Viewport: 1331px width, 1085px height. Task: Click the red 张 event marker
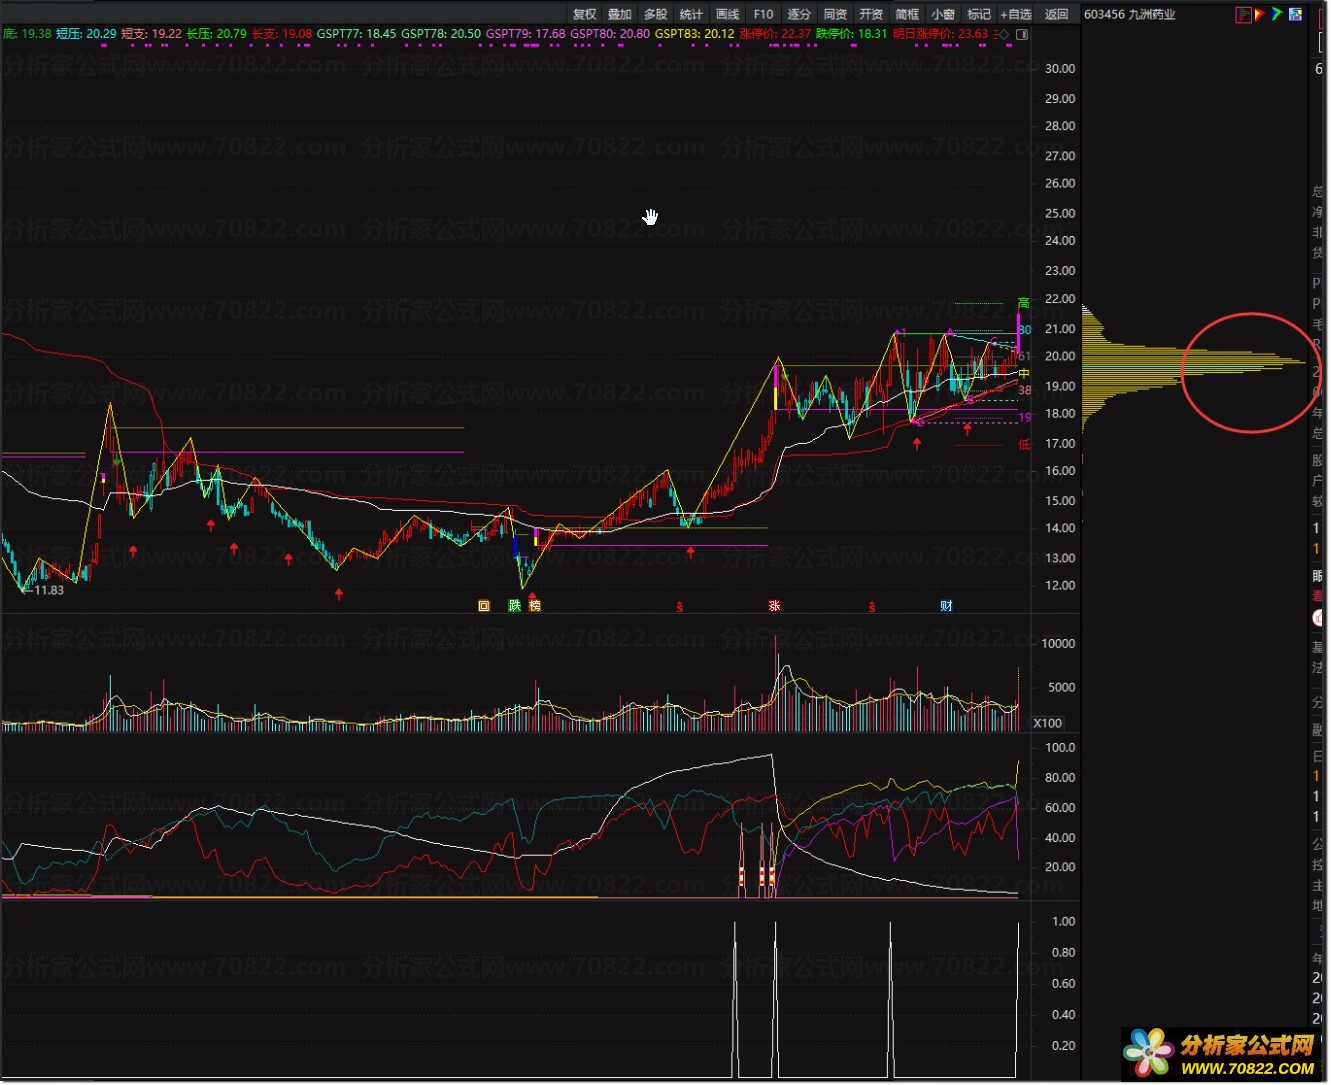774,606
